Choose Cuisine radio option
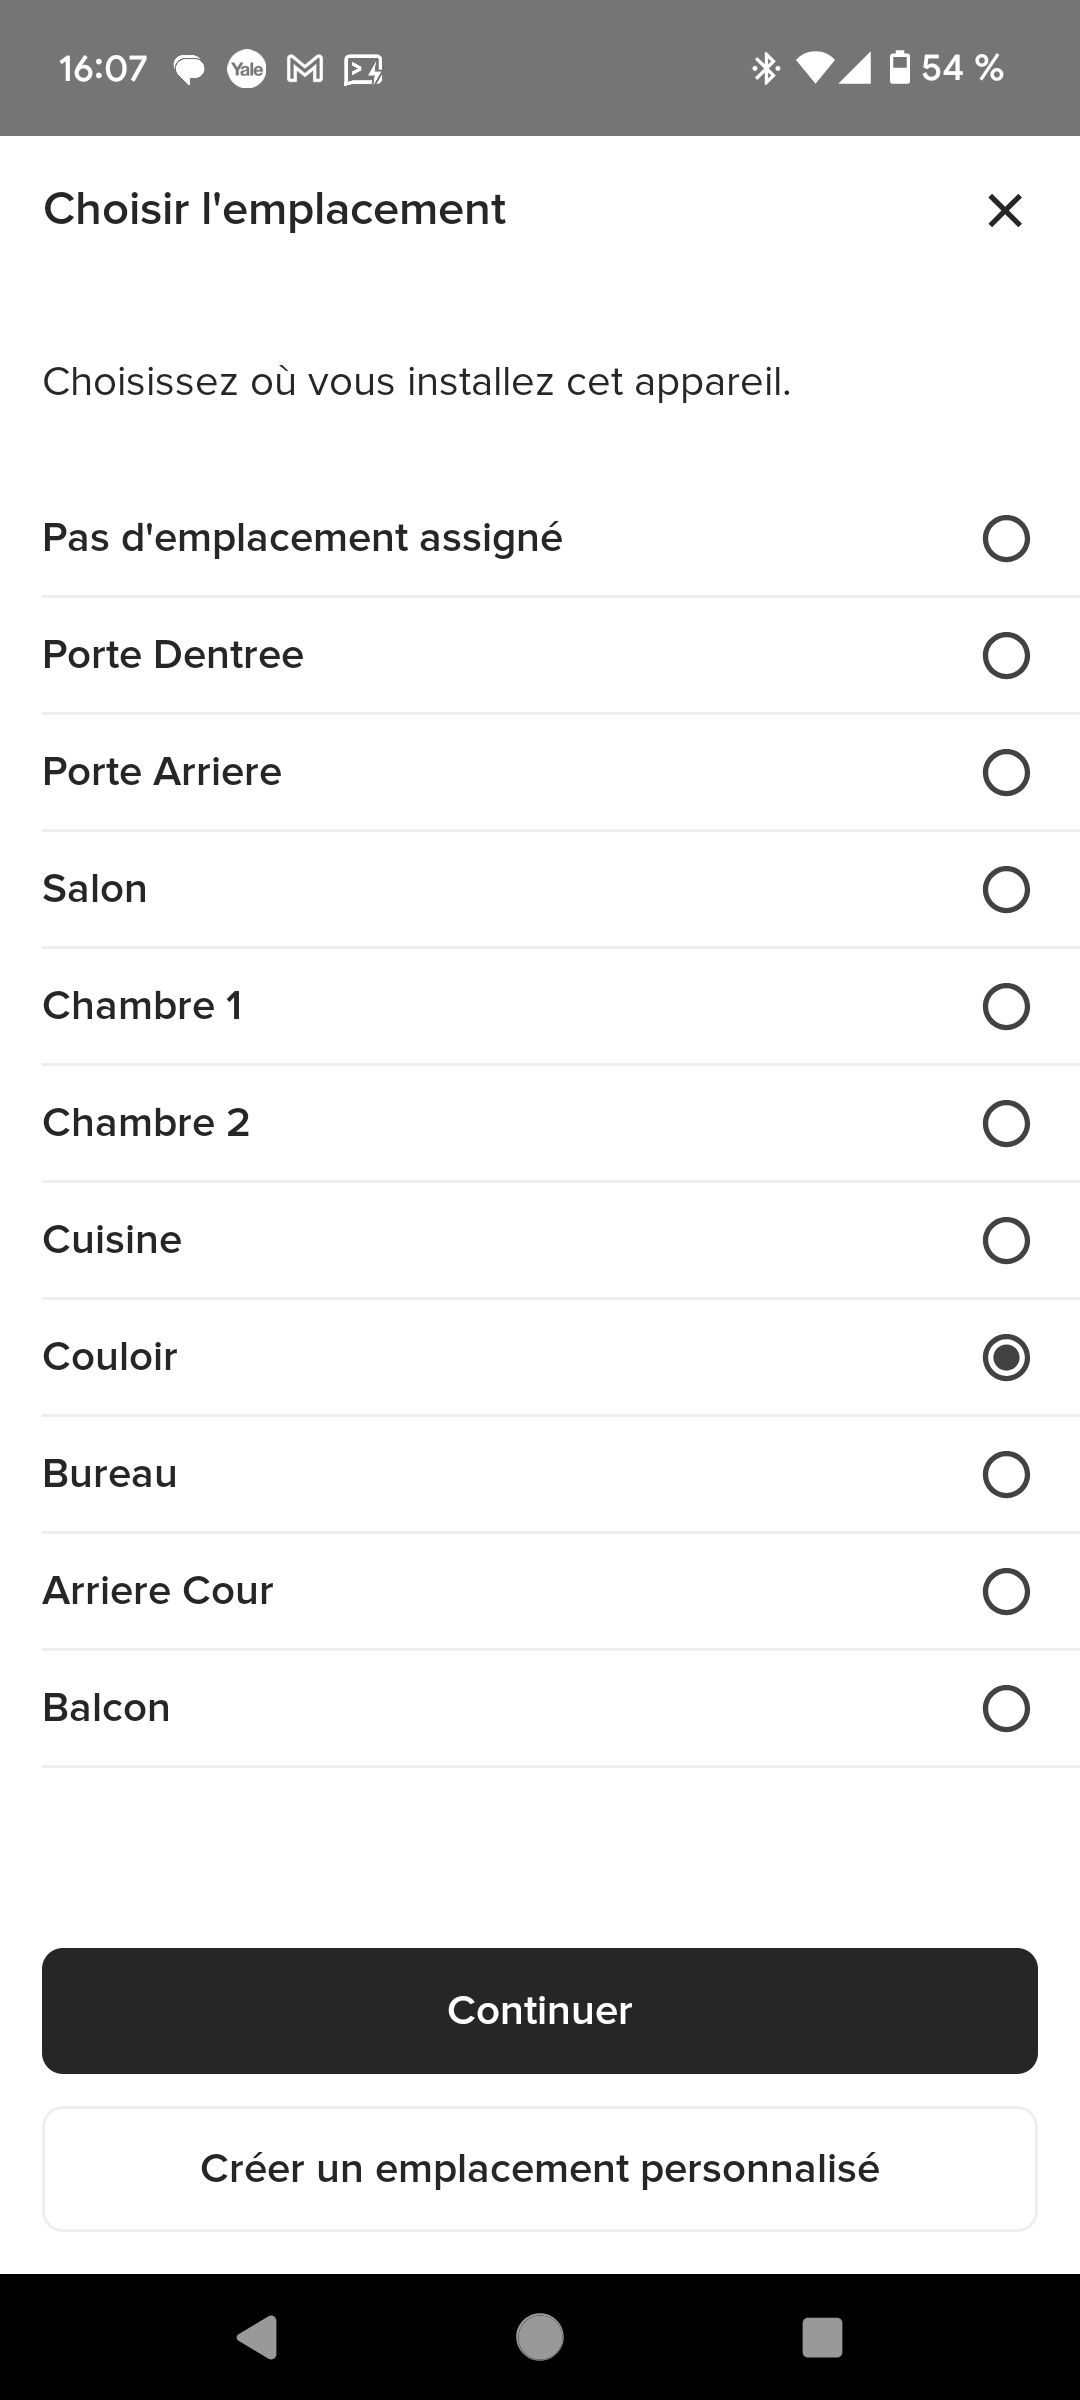 click(x=1005, y=1241)
